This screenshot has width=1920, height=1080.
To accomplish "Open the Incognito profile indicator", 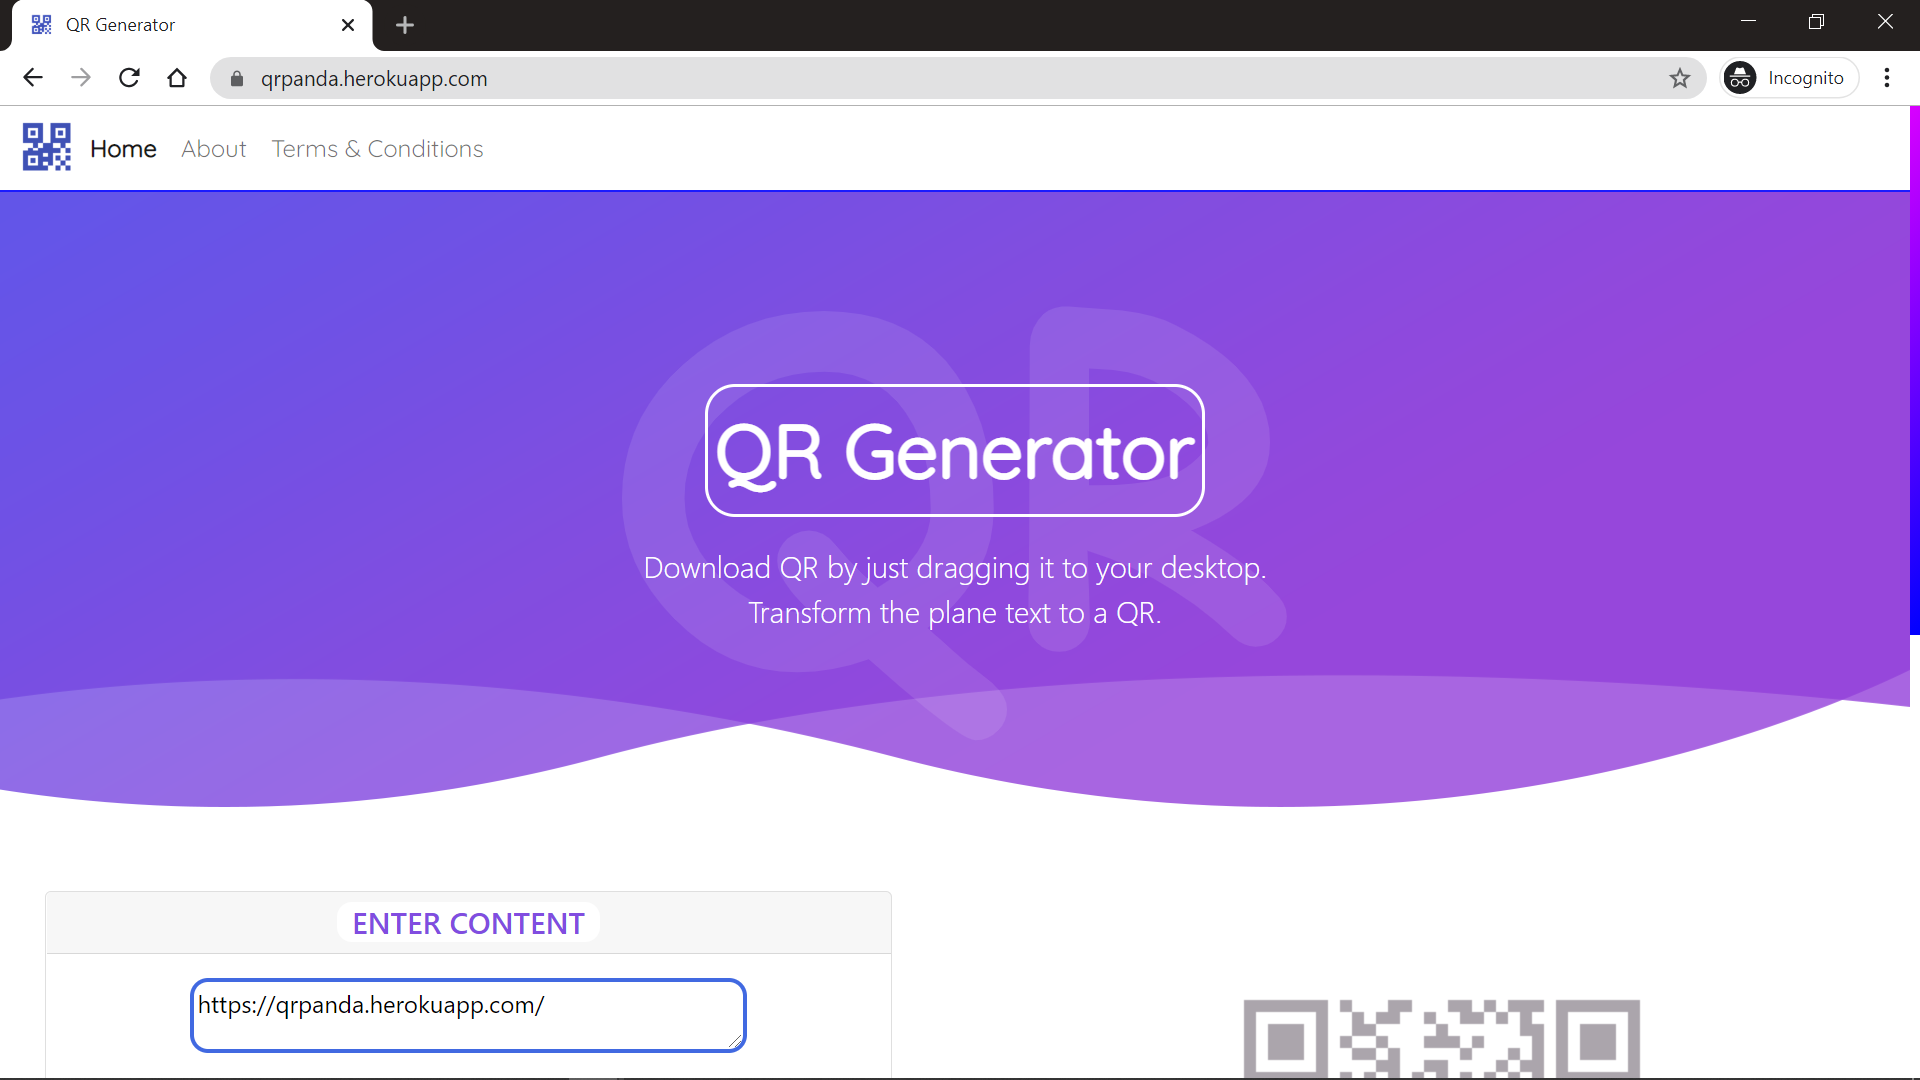I will pos(1788,78).
